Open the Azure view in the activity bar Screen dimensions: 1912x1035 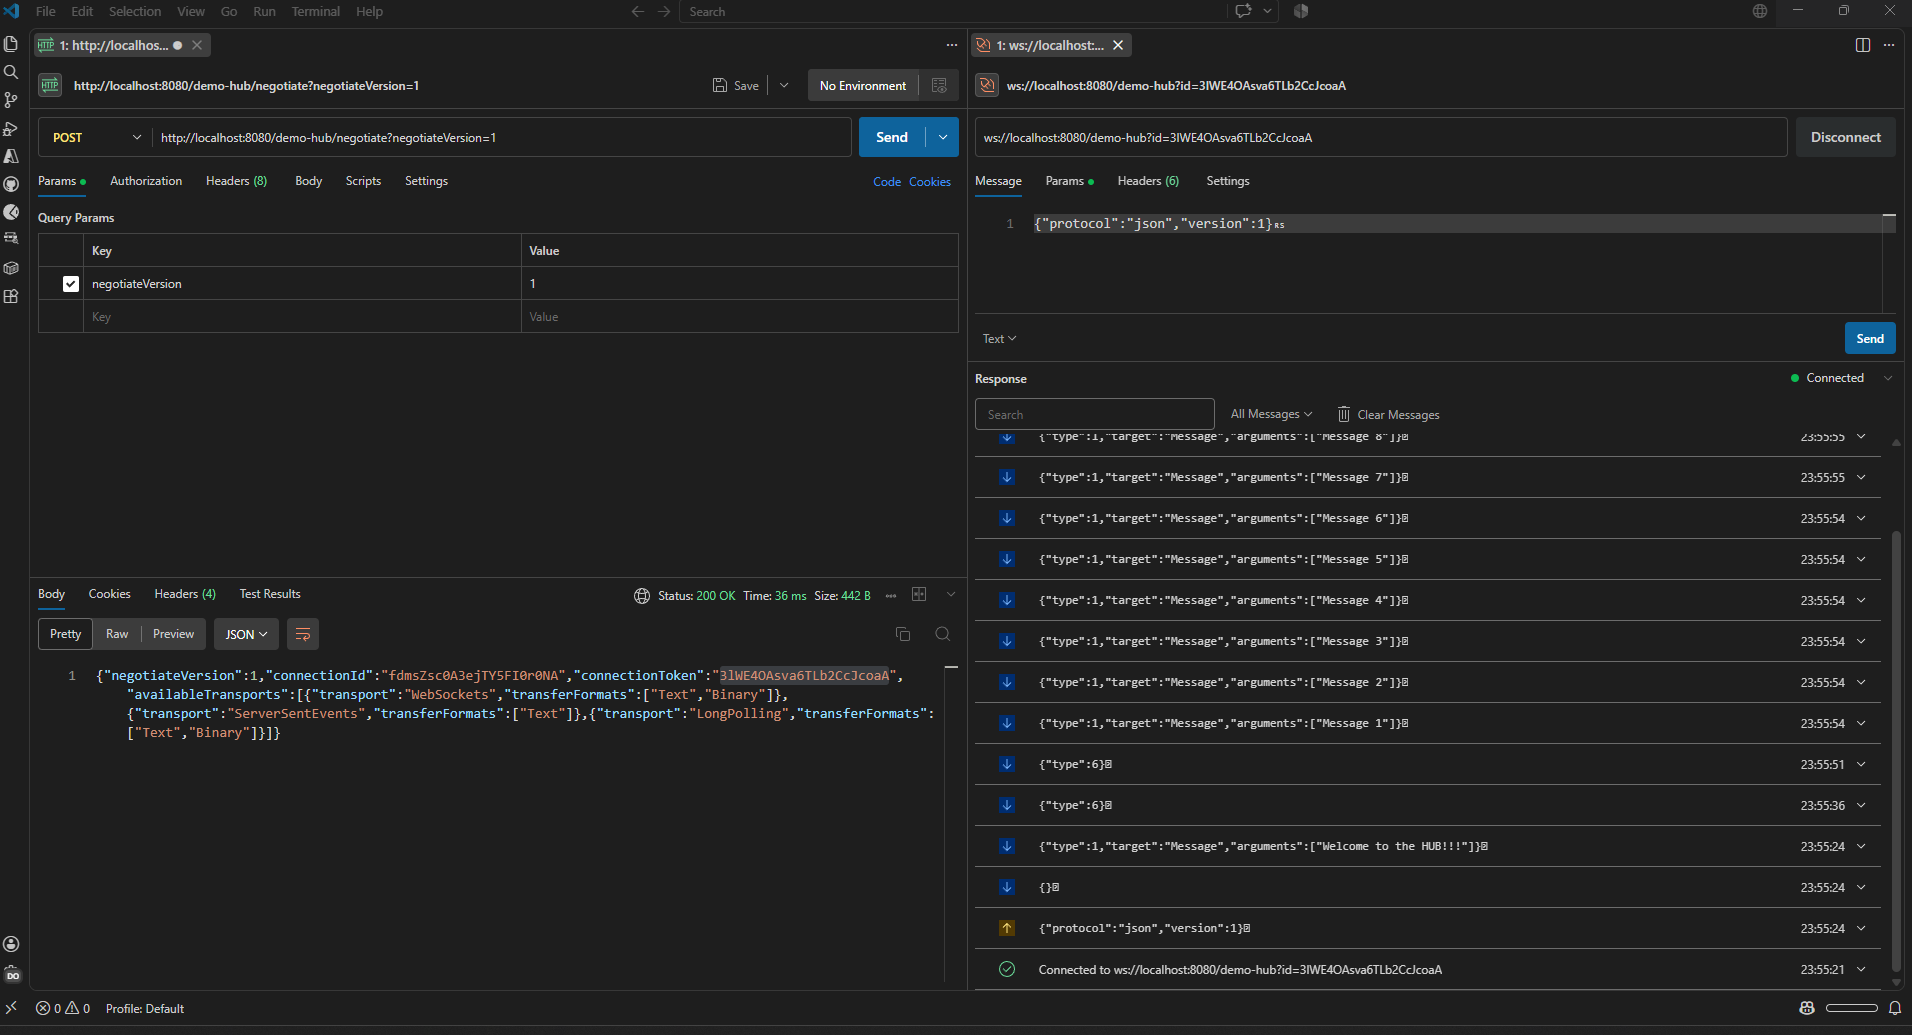point(11,156)
